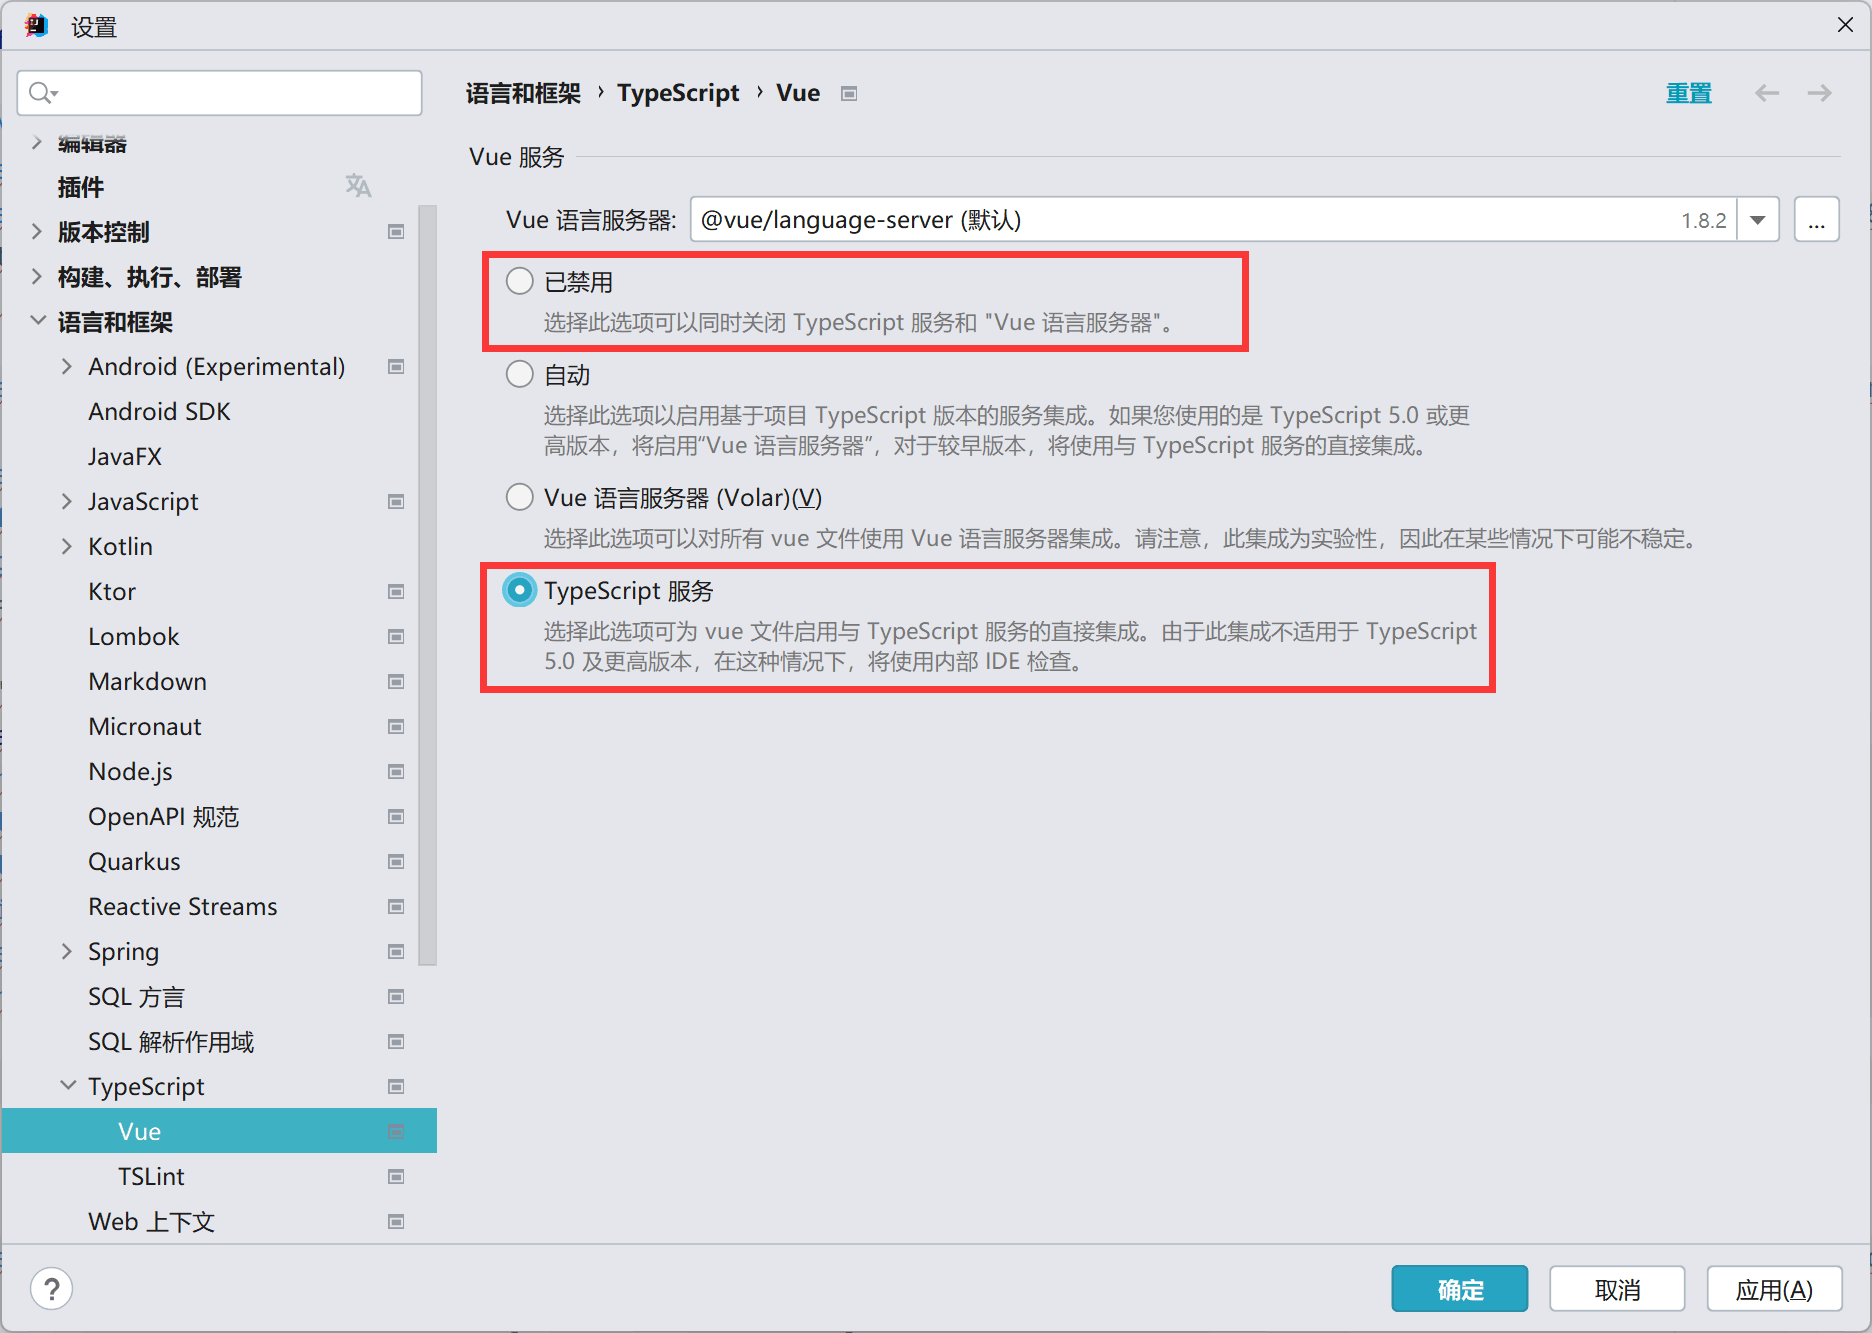Open the Node.js settings page
The width and height of the screenshot is (1872, 1333).
point(130,771)
